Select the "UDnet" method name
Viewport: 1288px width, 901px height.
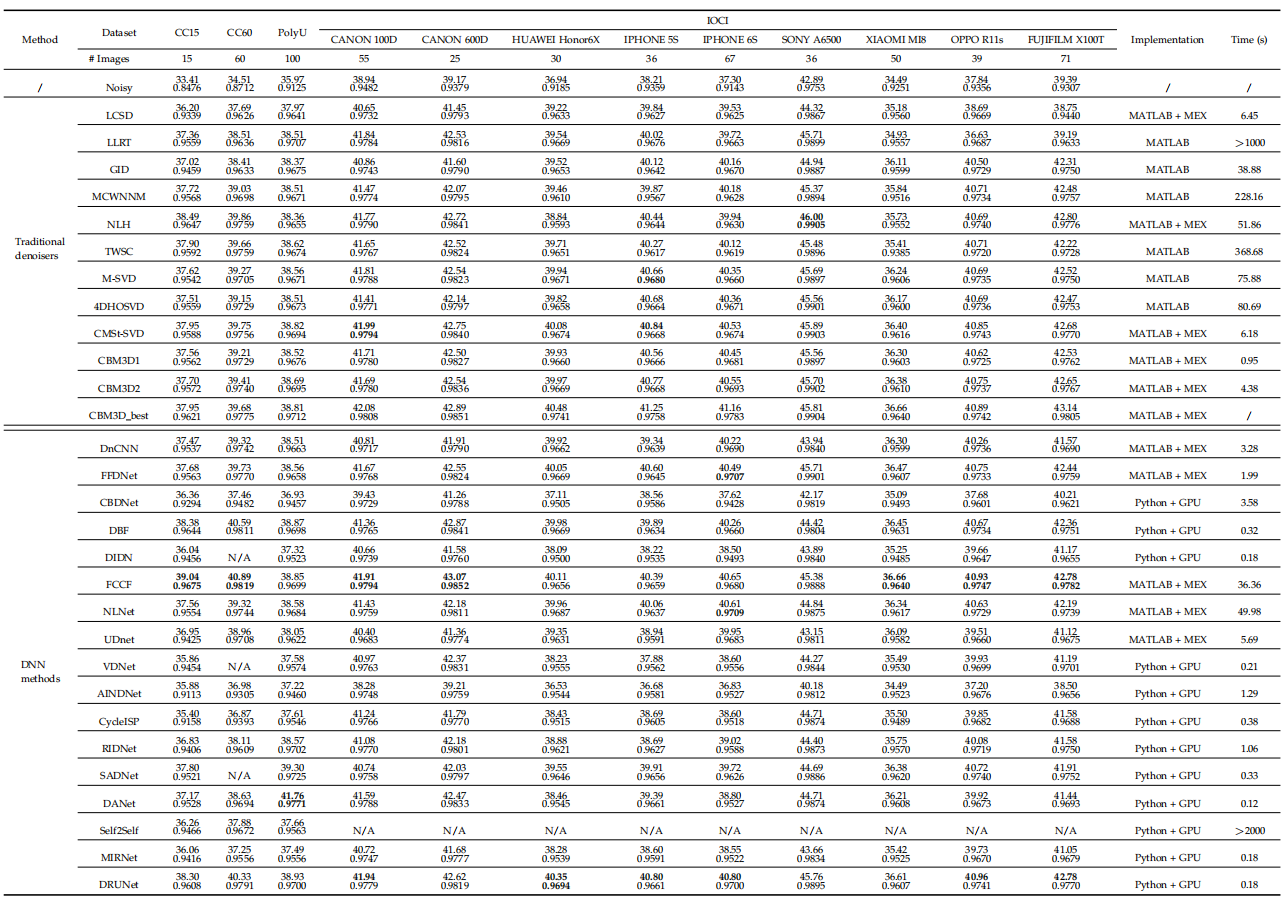click(x=119, y=639)
